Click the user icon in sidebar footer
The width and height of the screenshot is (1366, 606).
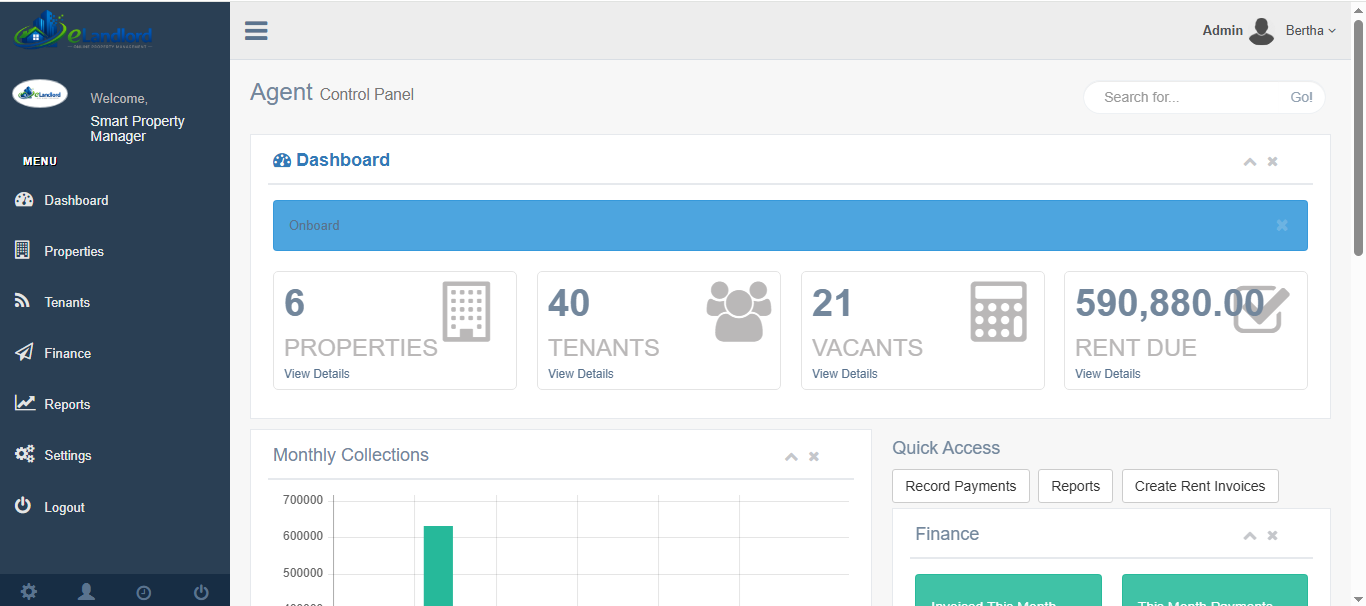point(87,592)
